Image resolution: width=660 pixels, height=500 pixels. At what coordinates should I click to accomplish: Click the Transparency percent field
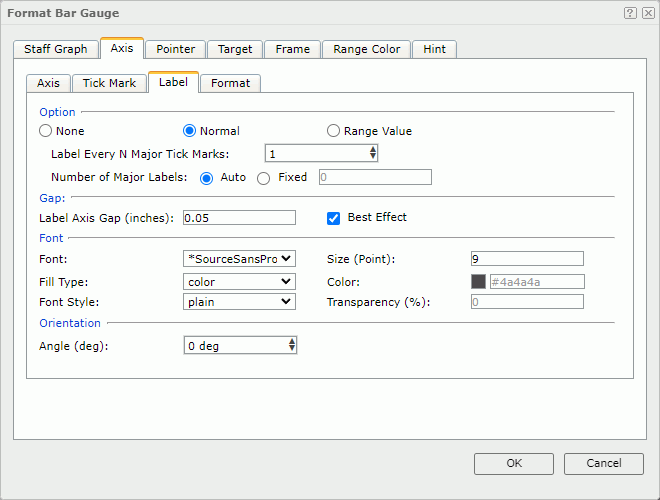pyautogui.click(x=527, y=302)
